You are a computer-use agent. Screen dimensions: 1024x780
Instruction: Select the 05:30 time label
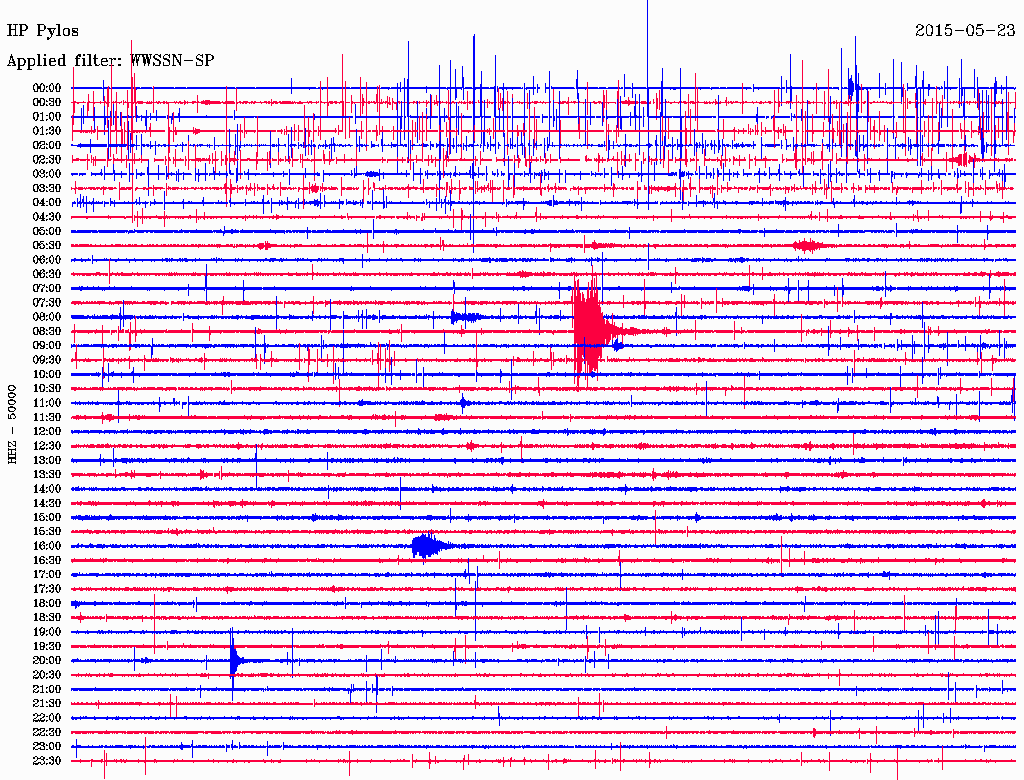click(x=47, y=246)
